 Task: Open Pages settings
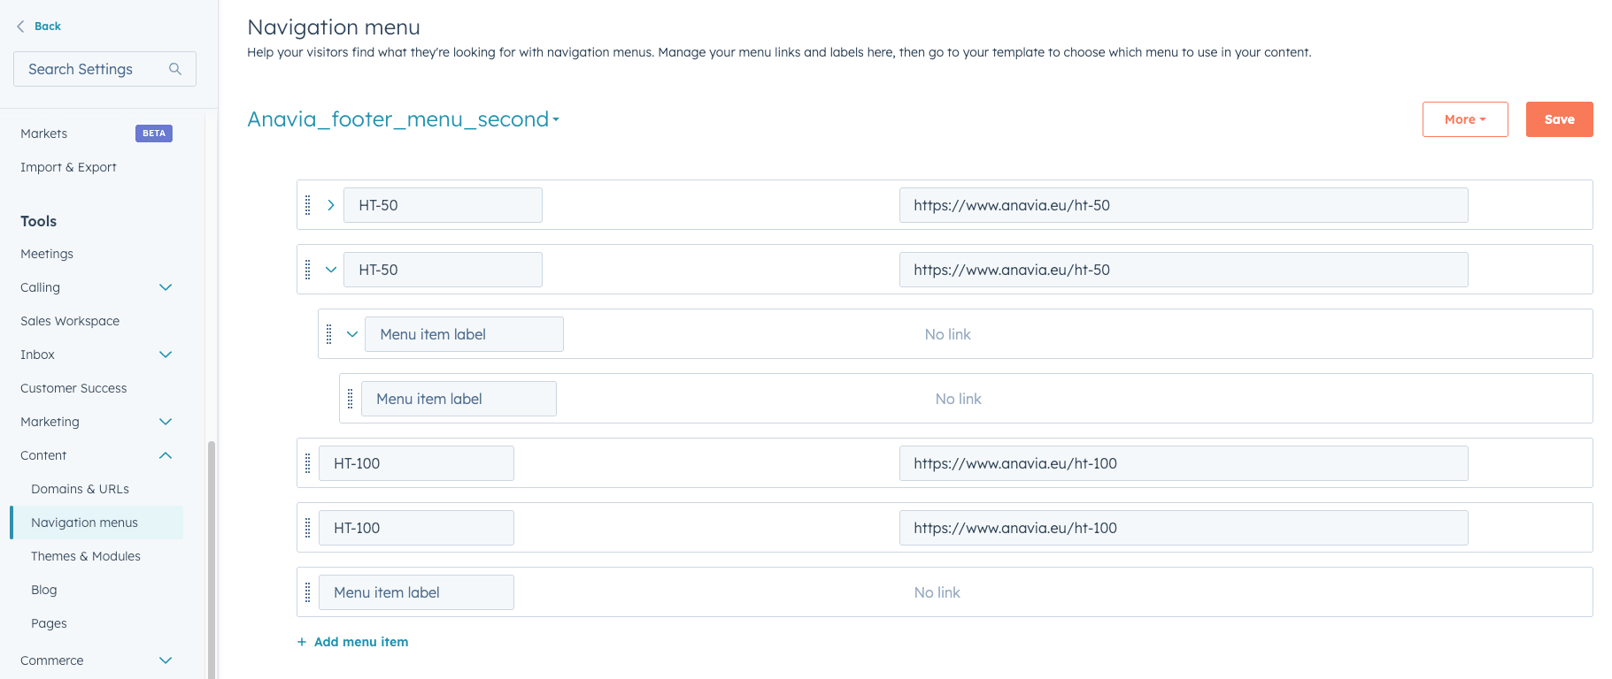tap(49, 623)
